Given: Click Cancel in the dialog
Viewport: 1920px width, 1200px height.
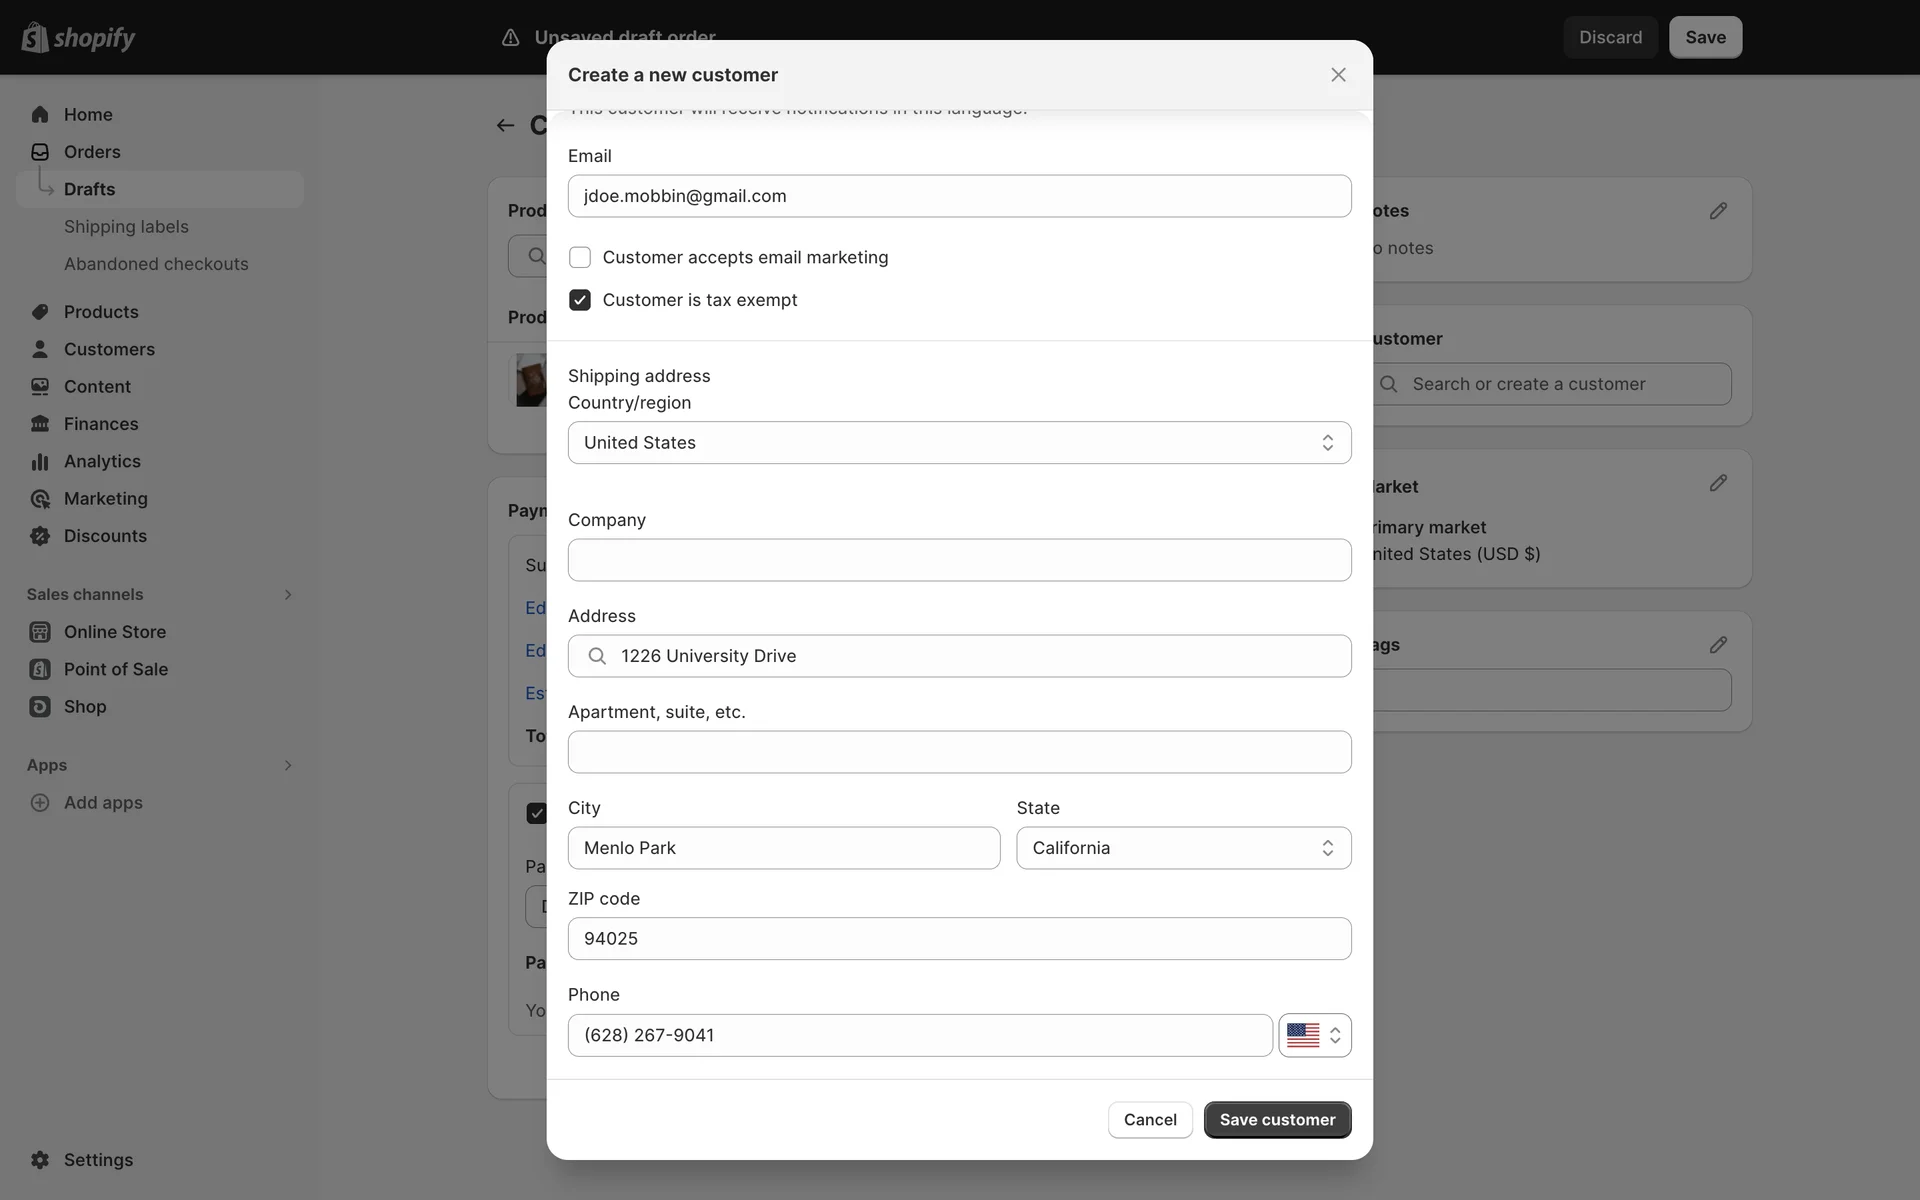Looking at the screenshot, I should 1149,1120.
